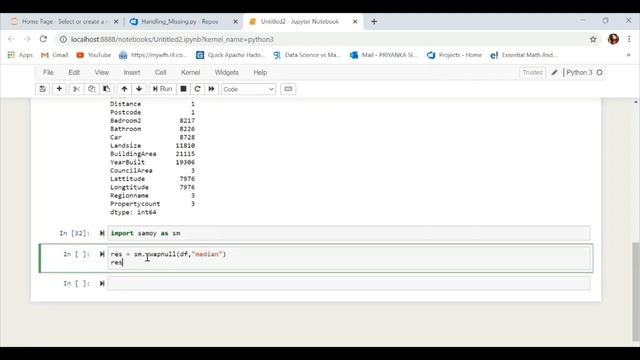Run cell icon beside the empty cell
This screenshot has width=640, height=360.
102,283
